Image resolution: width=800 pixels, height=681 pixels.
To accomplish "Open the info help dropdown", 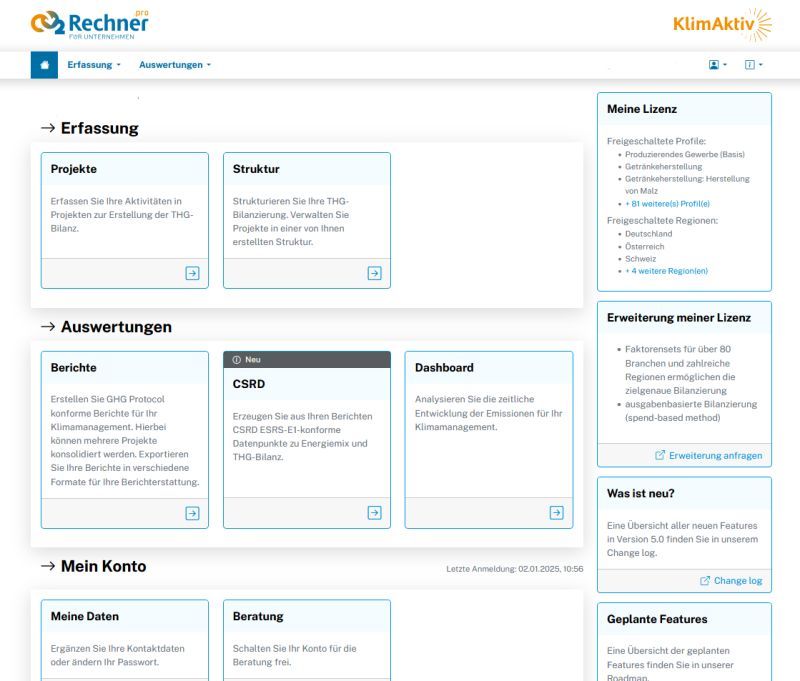I will click(753, 65).
